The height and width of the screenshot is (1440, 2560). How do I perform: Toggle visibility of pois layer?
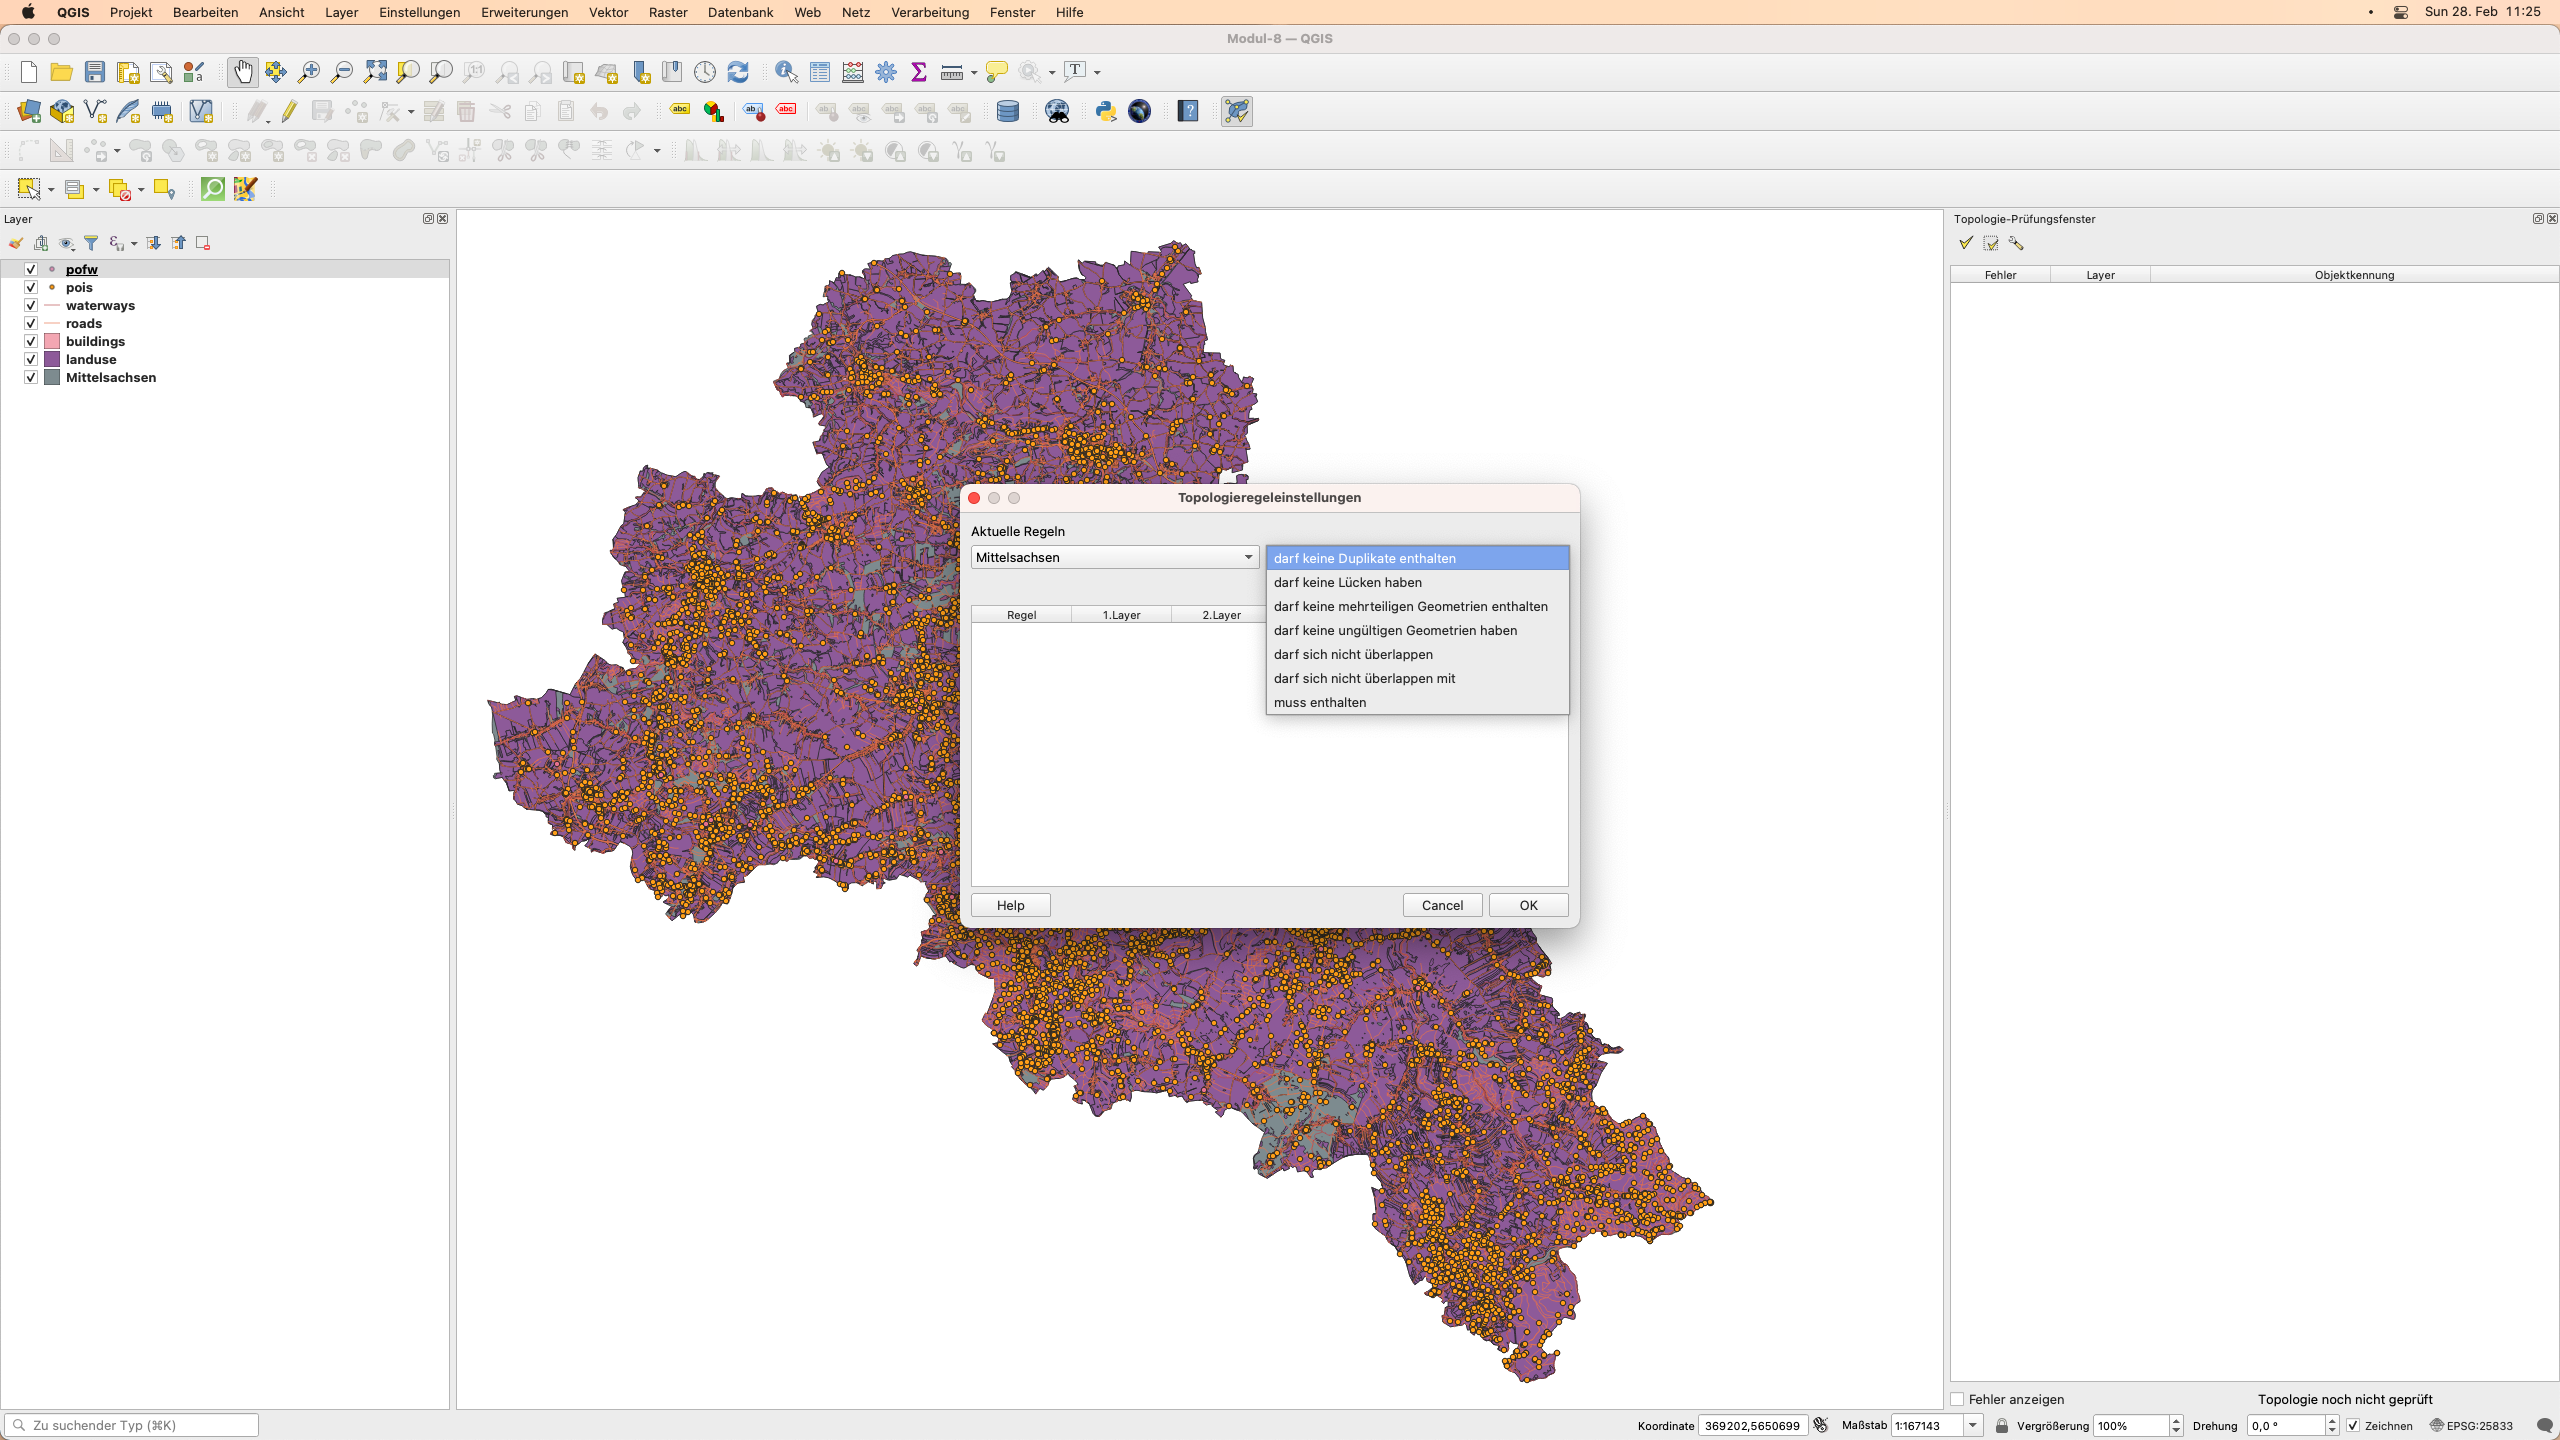31,287
